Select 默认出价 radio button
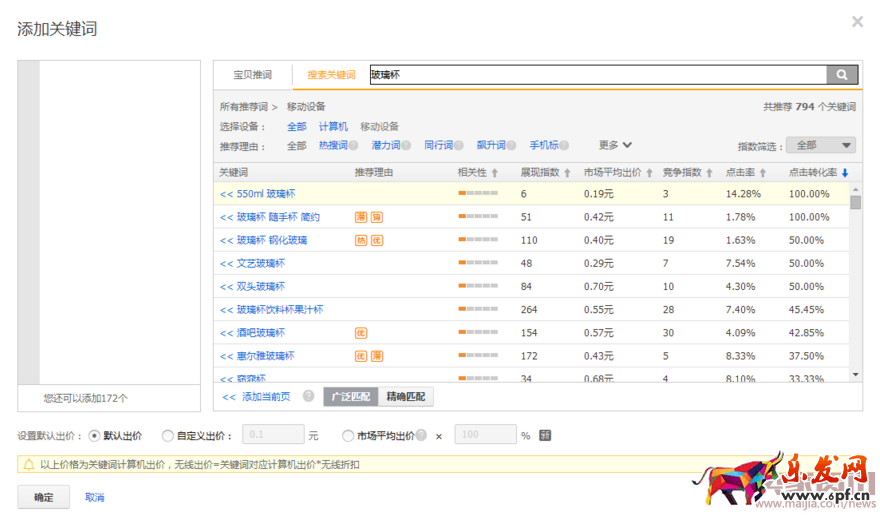The width and height of the screenshot is (880, 516). point(95,436)
